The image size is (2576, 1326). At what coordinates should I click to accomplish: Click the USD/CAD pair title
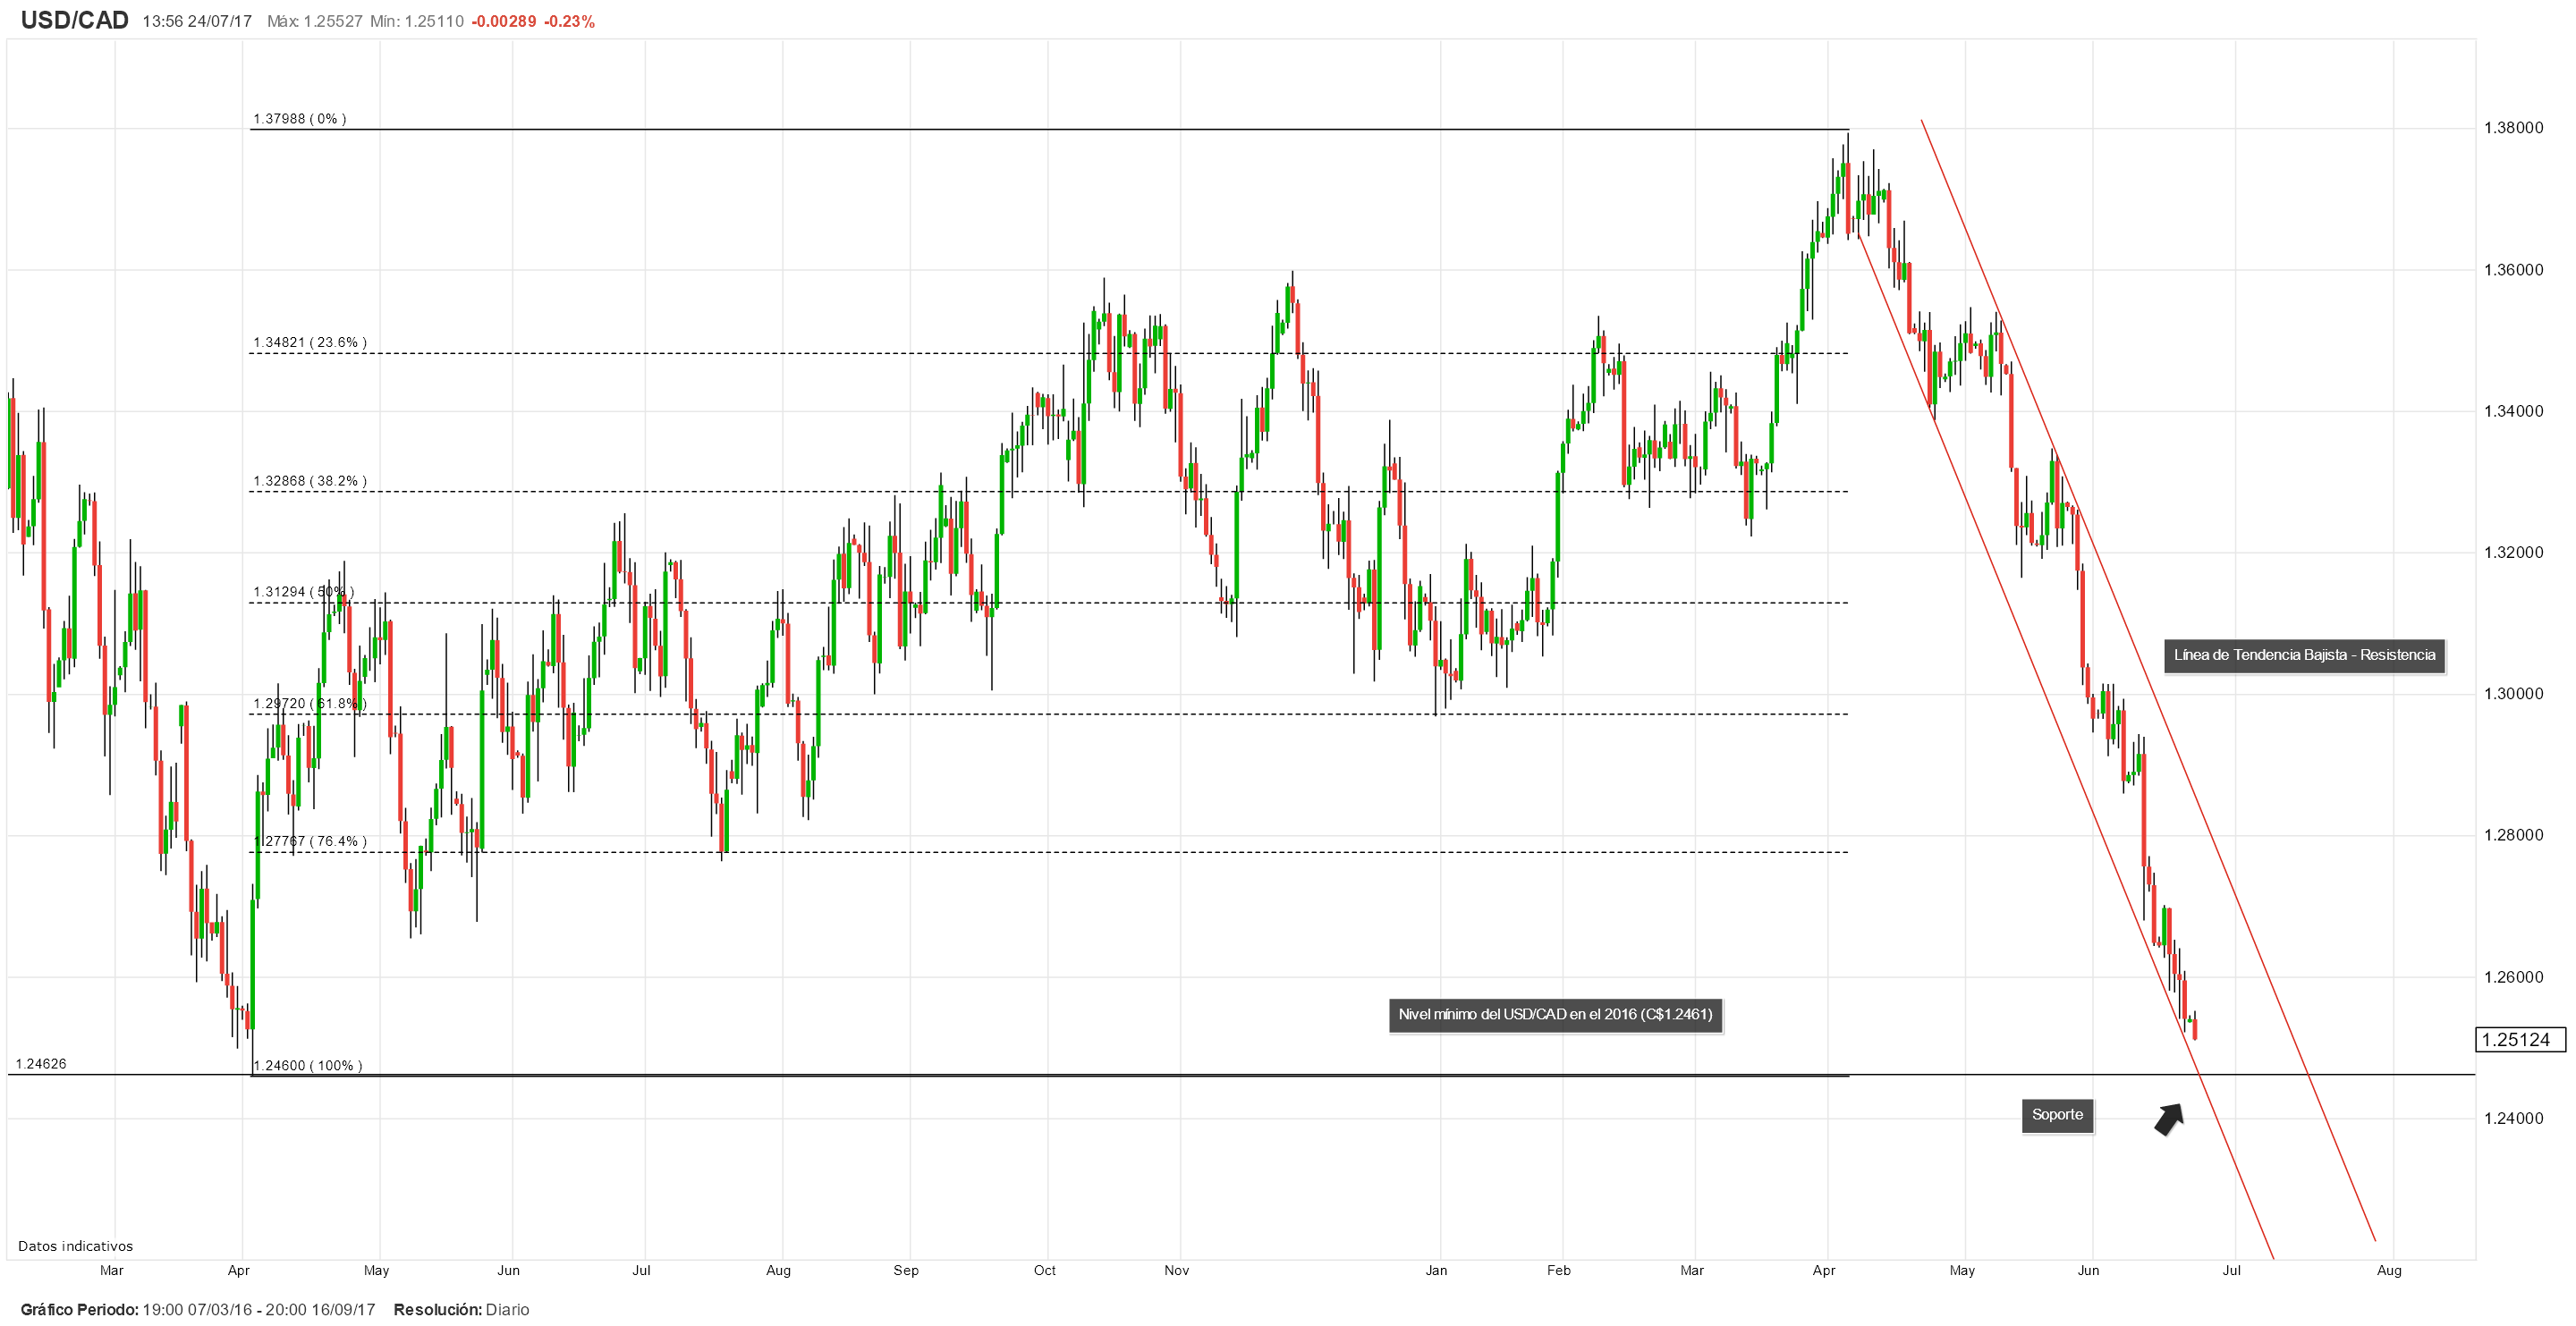click(x=74, y=20)
